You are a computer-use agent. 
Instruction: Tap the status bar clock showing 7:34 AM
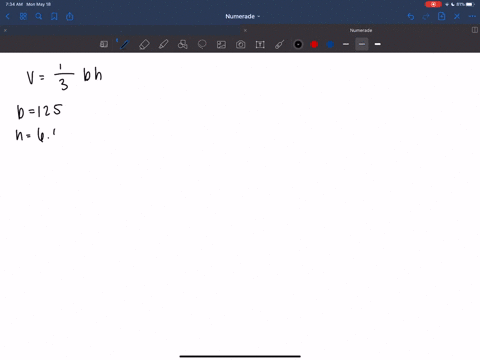(x=14, y=4)
